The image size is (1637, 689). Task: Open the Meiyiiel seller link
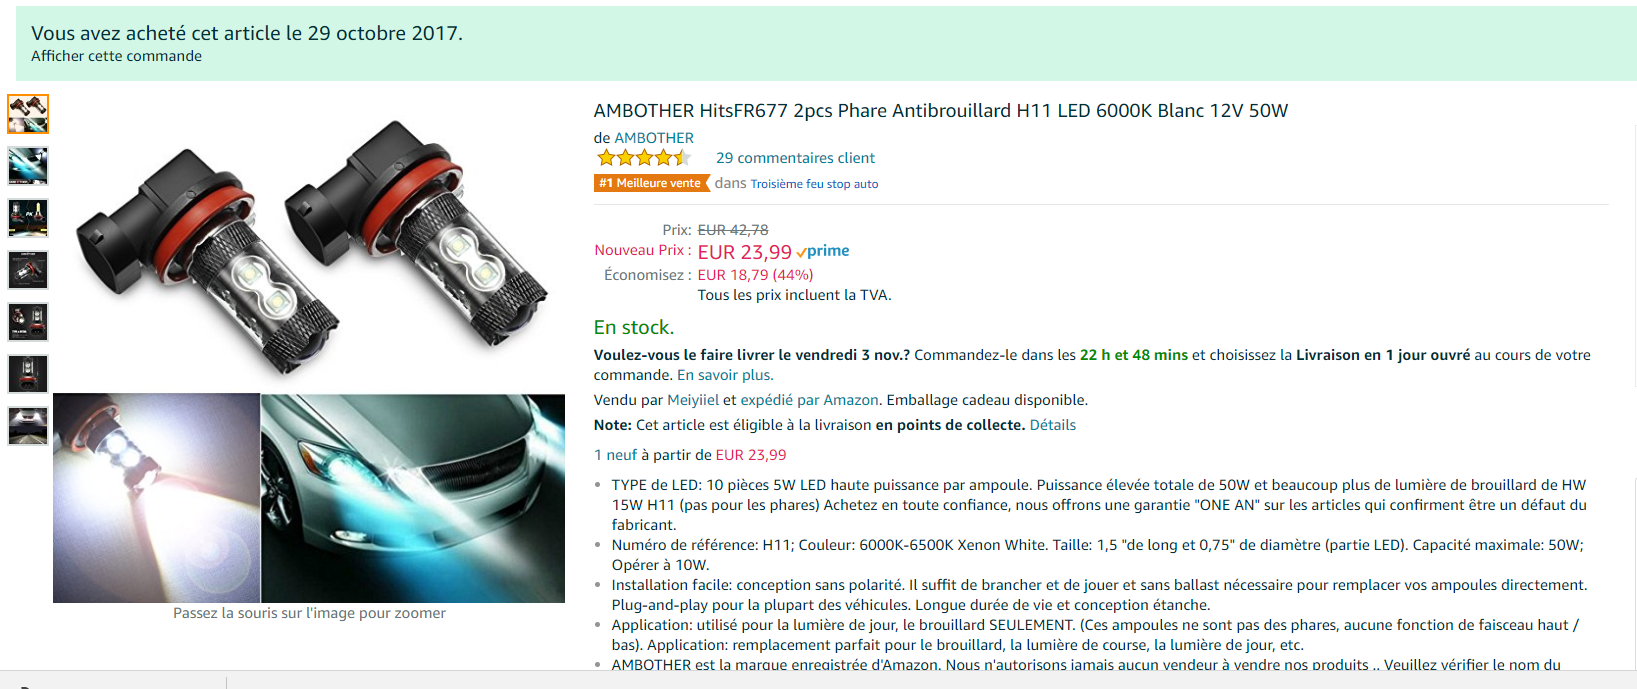693,400
